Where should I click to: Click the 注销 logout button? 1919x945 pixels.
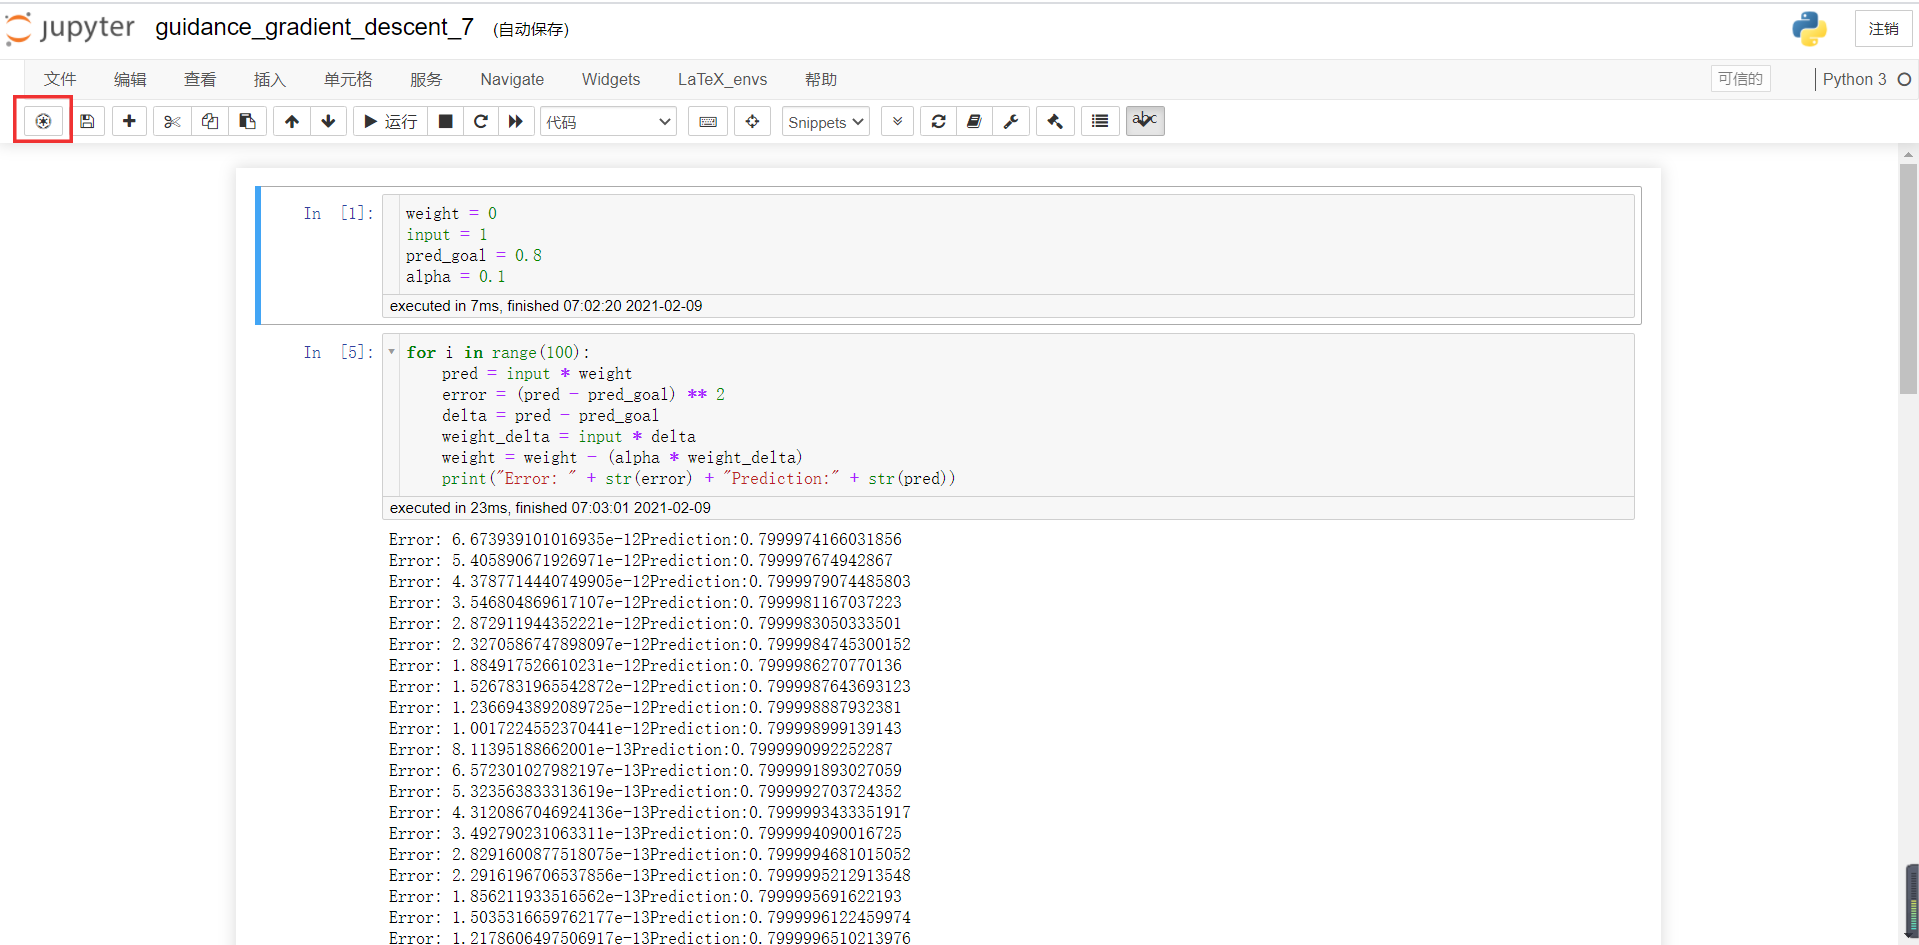click(1883, 29)
